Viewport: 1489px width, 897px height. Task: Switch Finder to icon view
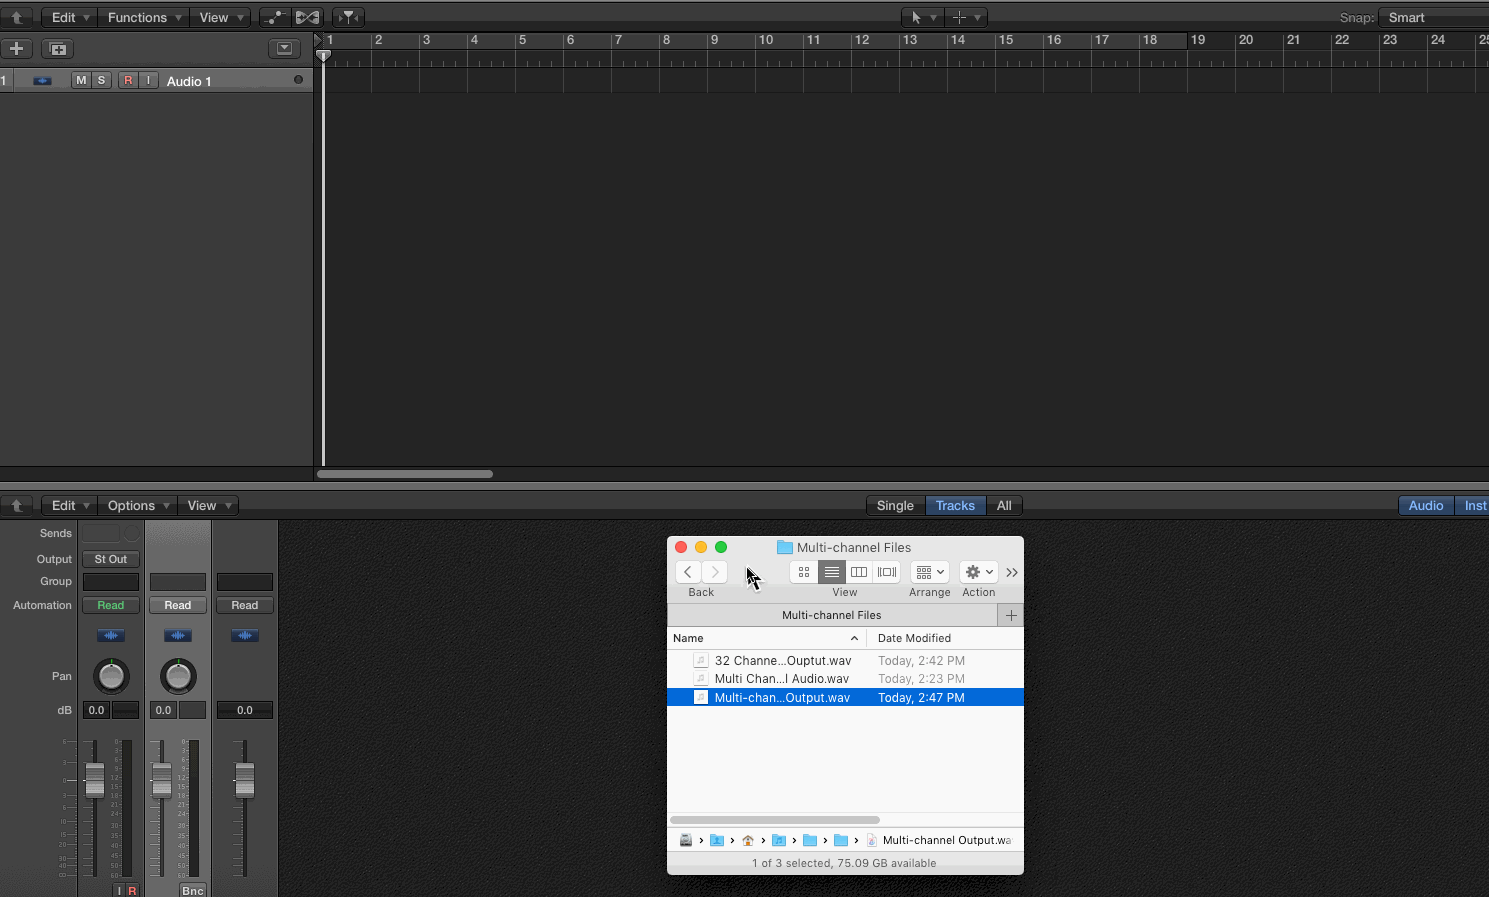(x=804, y=572)
